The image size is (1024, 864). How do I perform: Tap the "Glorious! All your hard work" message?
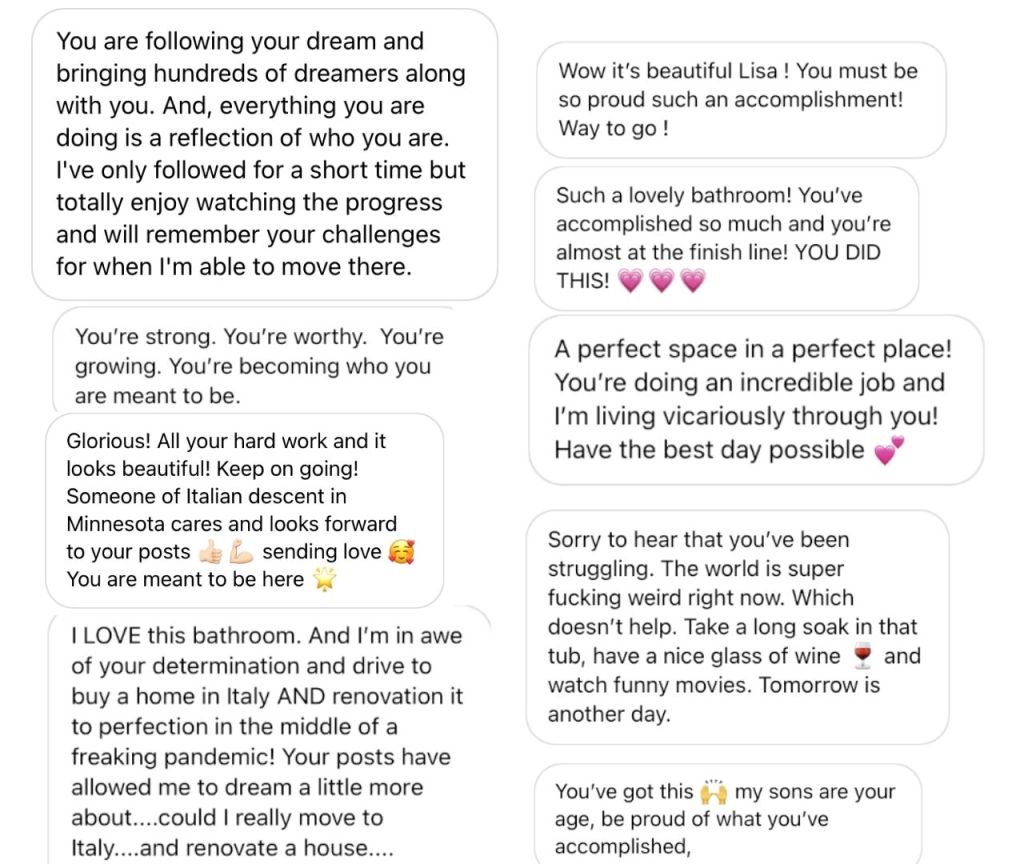244,510
